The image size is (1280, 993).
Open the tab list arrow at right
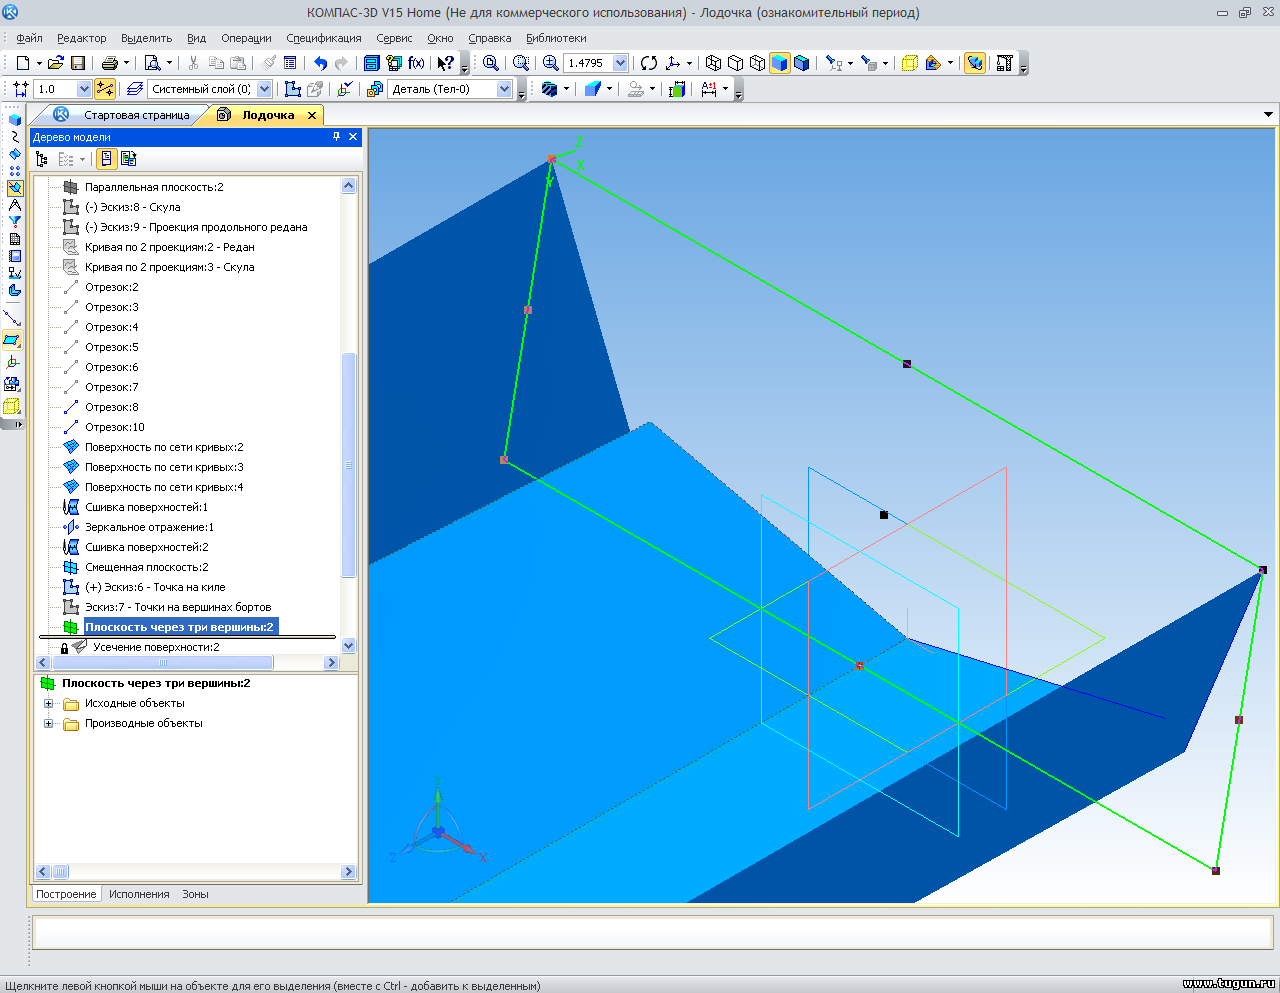[1269, 115]
